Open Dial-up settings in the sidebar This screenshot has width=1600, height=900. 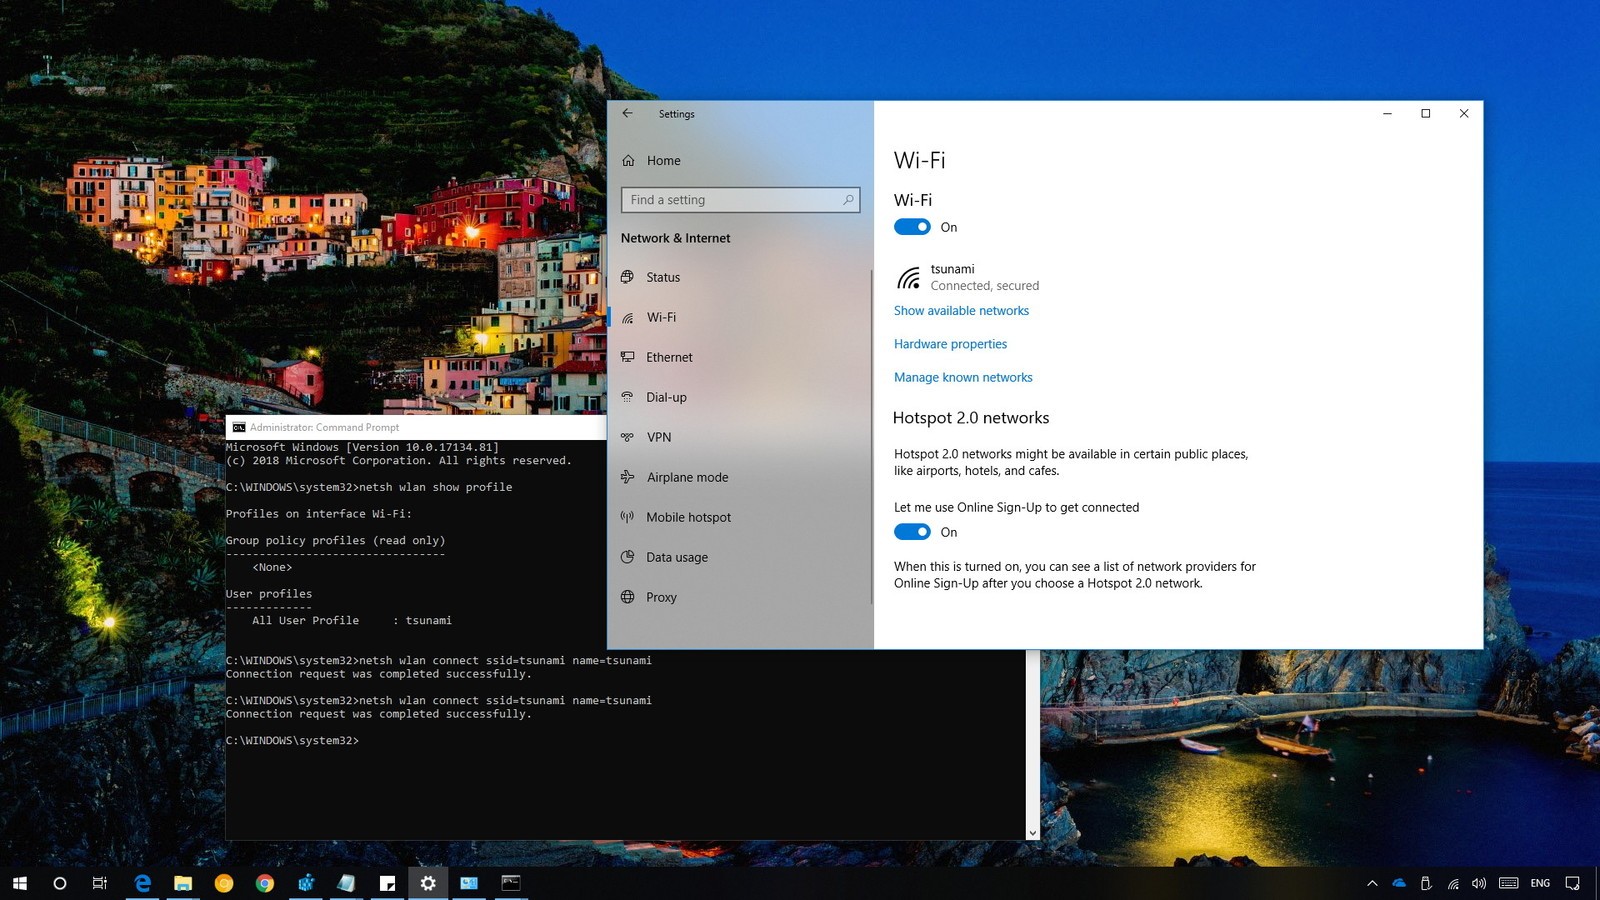(x=666, y=397)
